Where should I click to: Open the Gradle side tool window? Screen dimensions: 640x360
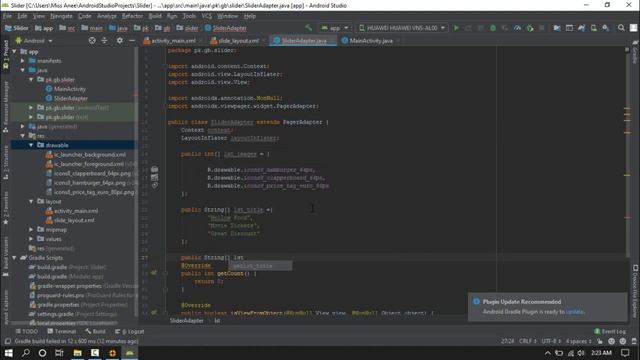pos(635,52)
